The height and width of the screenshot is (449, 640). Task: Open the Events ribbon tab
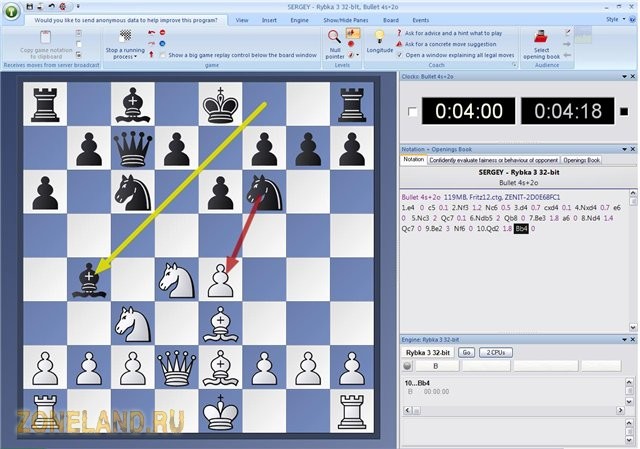(420, 20)
